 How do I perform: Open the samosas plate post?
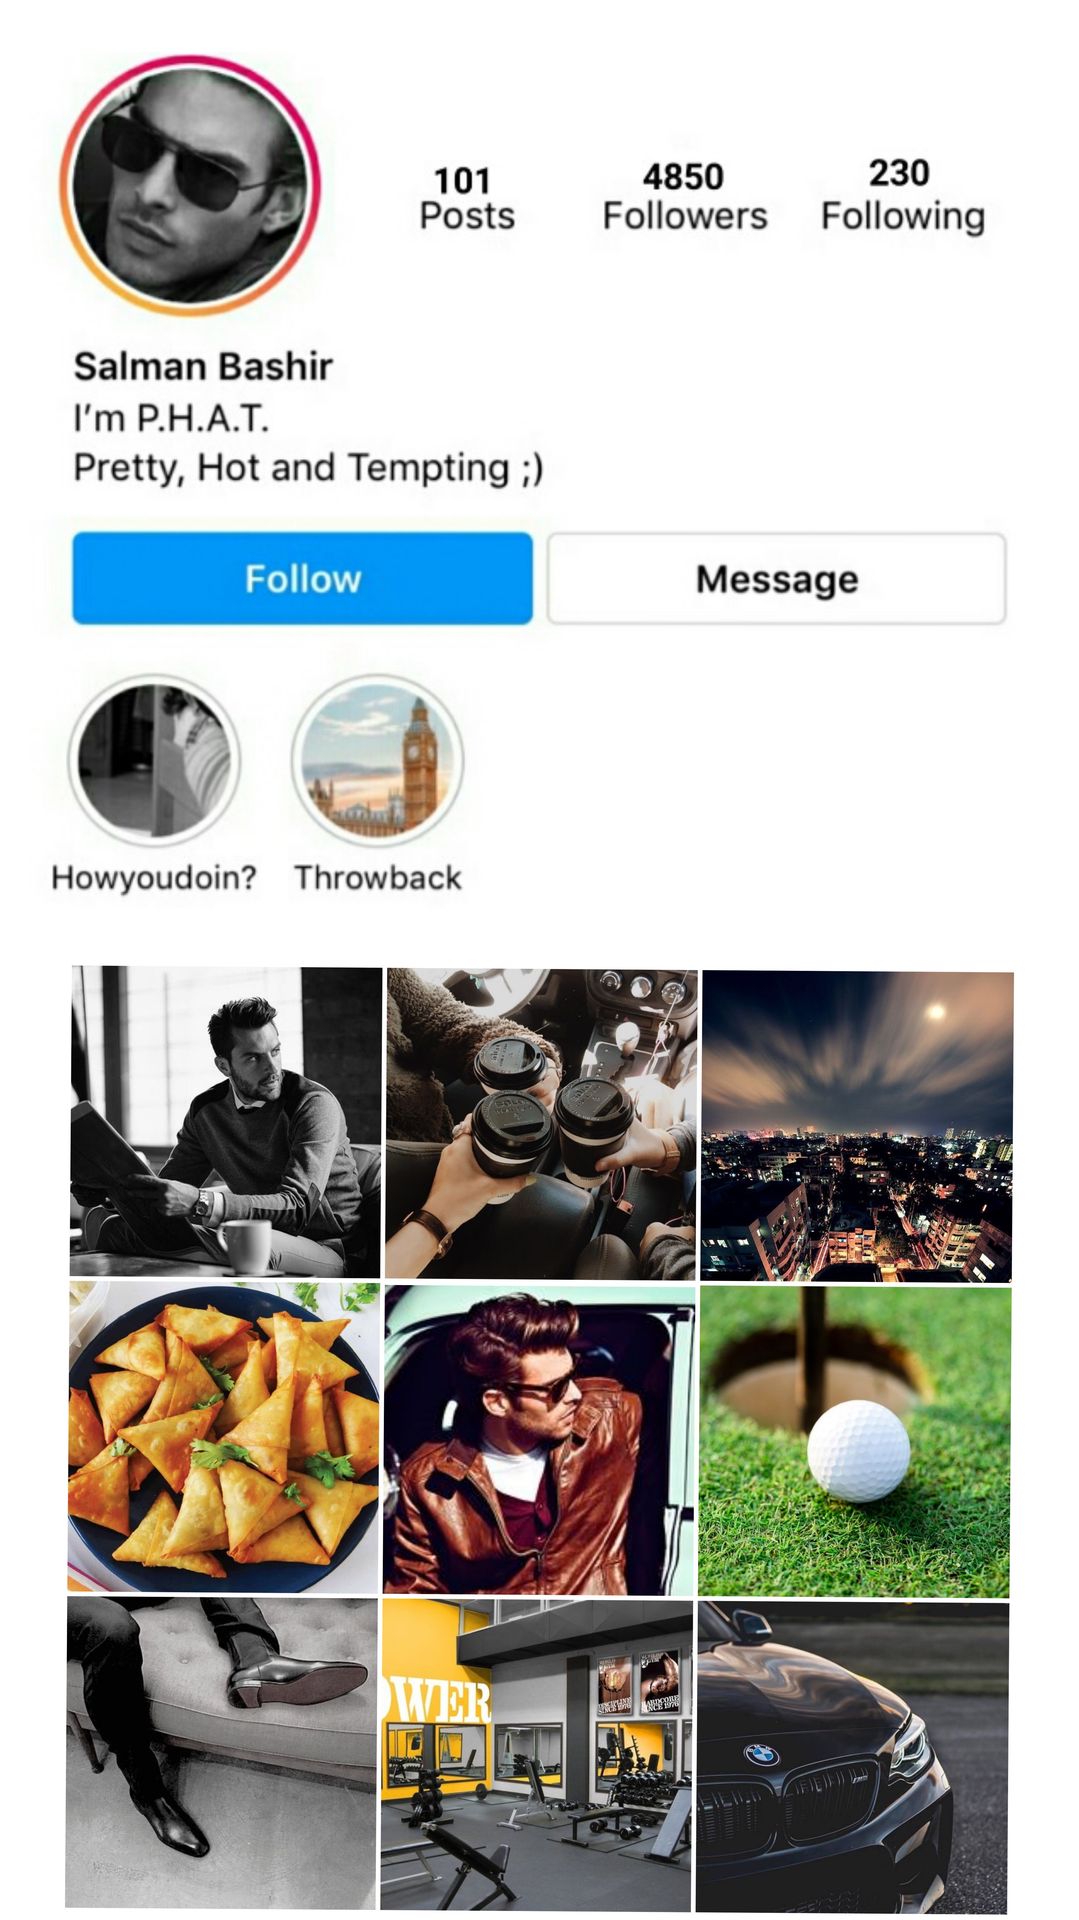click(224, 1437)
